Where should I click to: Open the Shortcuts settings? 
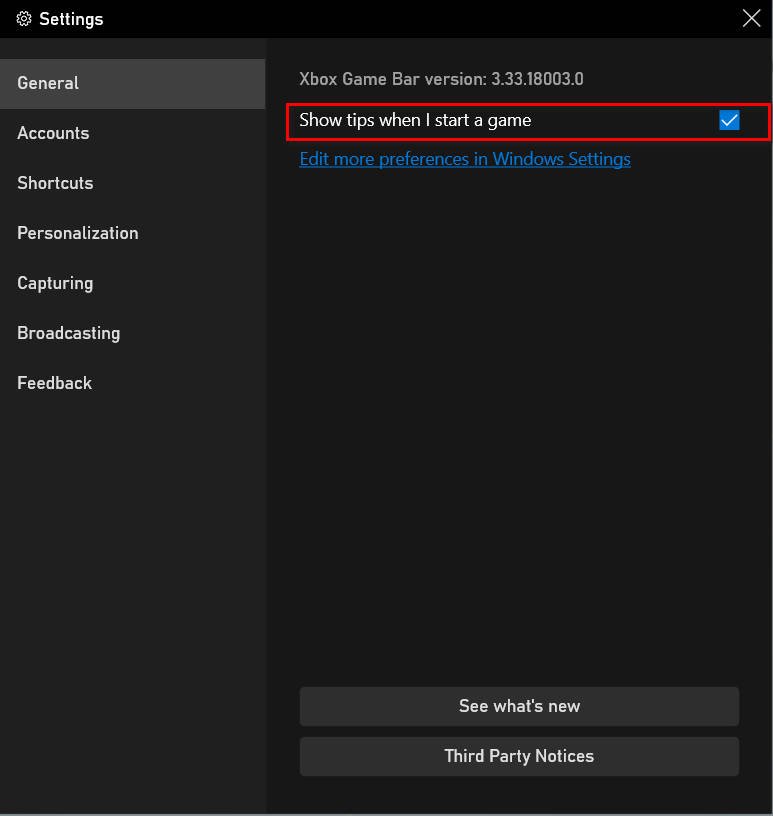133,183
